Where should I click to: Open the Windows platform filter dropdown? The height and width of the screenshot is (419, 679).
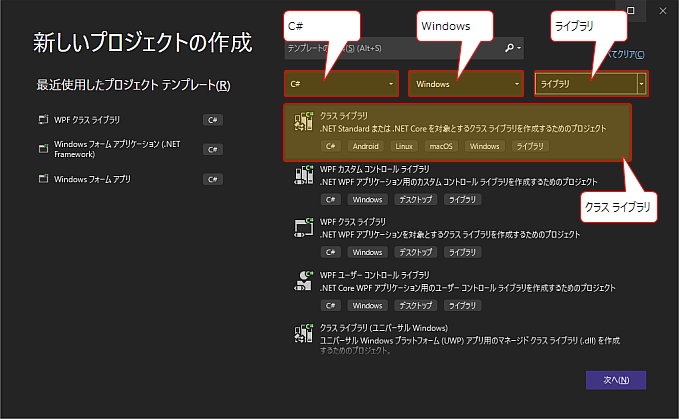[466, 84]
